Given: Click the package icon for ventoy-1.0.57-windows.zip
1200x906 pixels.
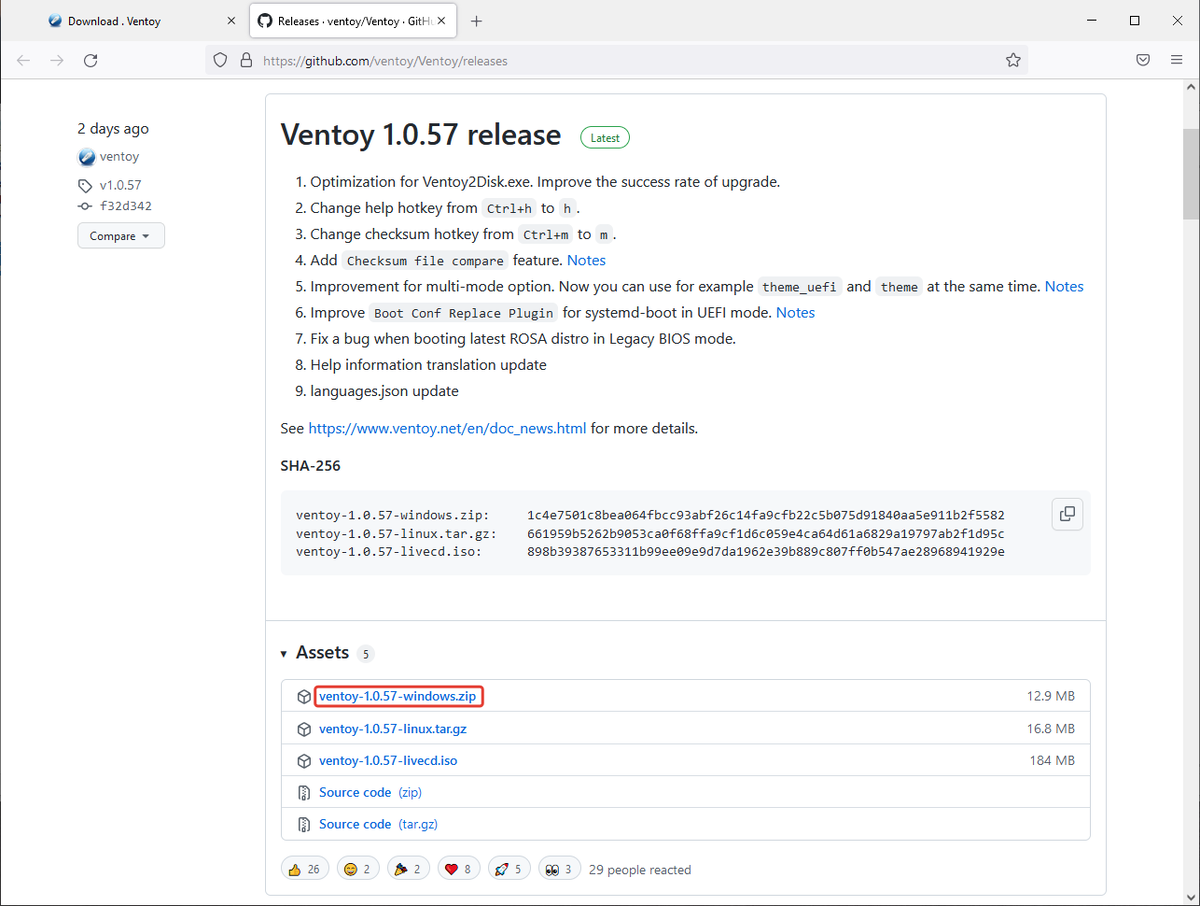Looking at the screenshot, I should (x=304, y=697).
